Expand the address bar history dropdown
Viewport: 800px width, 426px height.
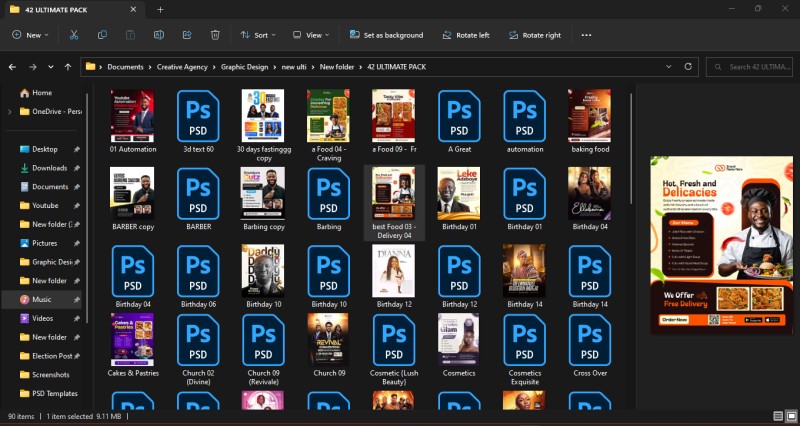click(669, 66)
